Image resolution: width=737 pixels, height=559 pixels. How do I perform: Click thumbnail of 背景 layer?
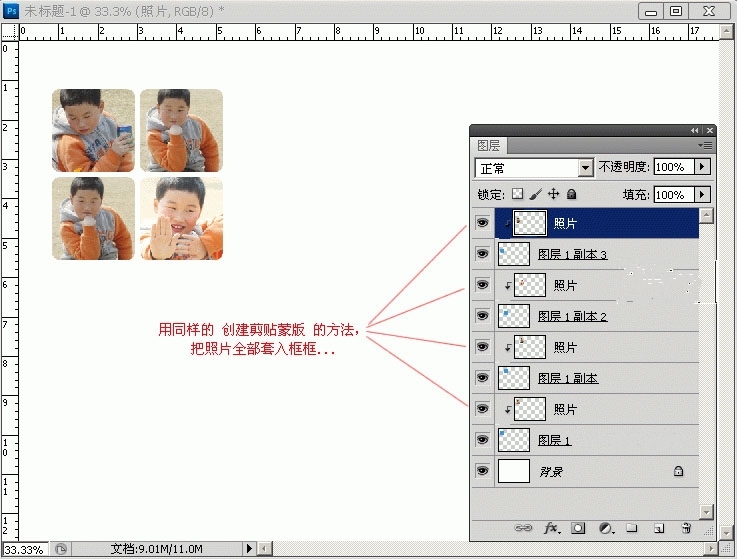point(513,471)
